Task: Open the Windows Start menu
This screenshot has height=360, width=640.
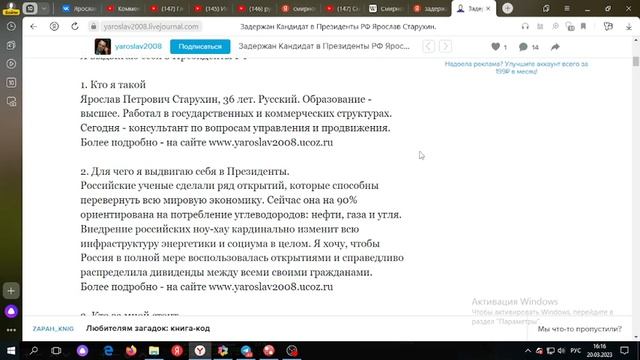Action: pyautogui.click(x=11, y=351)
